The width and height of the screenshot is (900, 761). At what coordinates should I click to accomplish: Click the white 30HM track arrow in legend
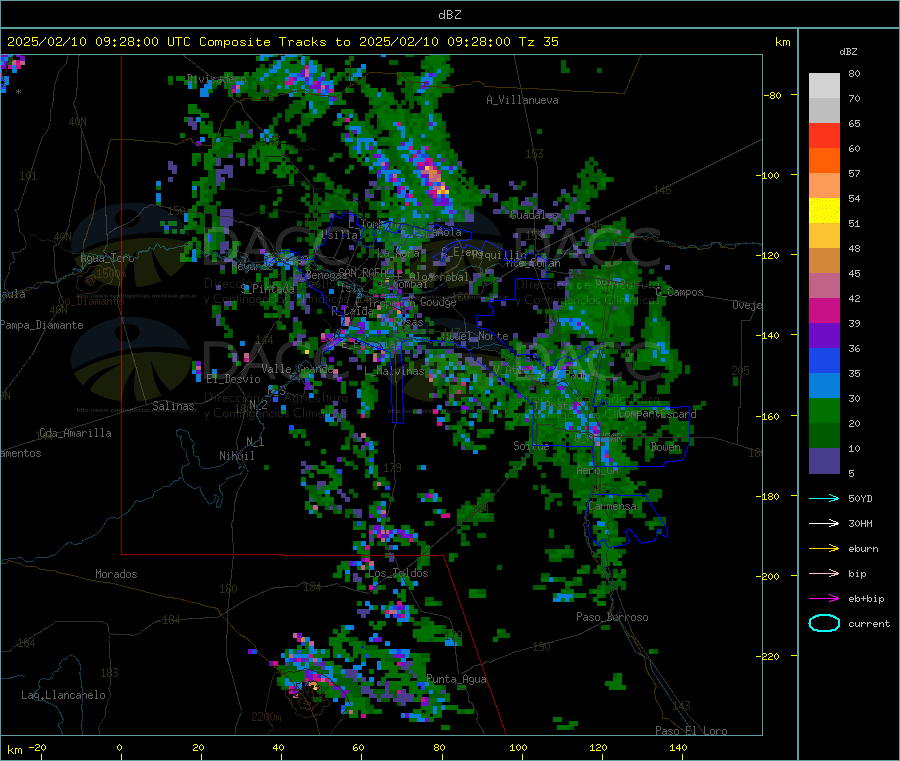(x=824, y=523)
